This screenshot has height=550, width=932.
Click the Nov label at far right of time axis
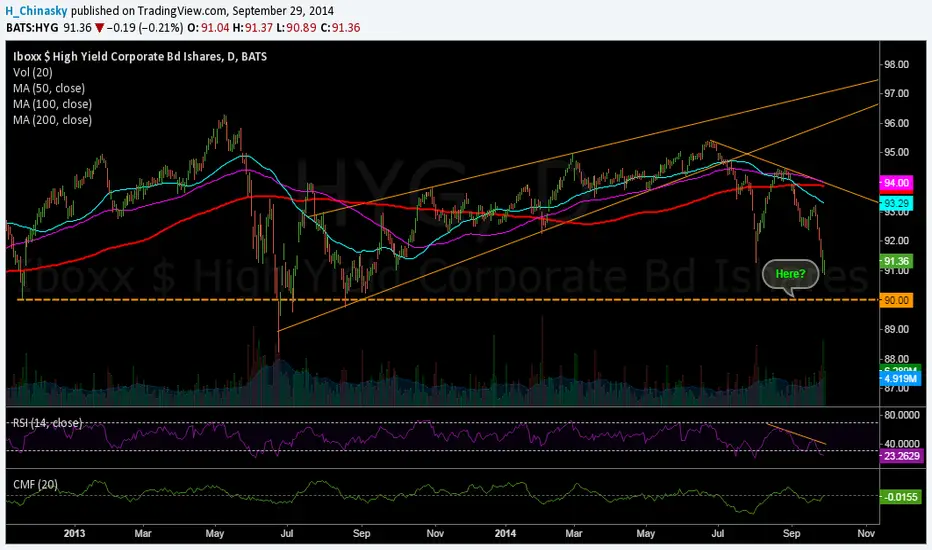click(866, 533)
